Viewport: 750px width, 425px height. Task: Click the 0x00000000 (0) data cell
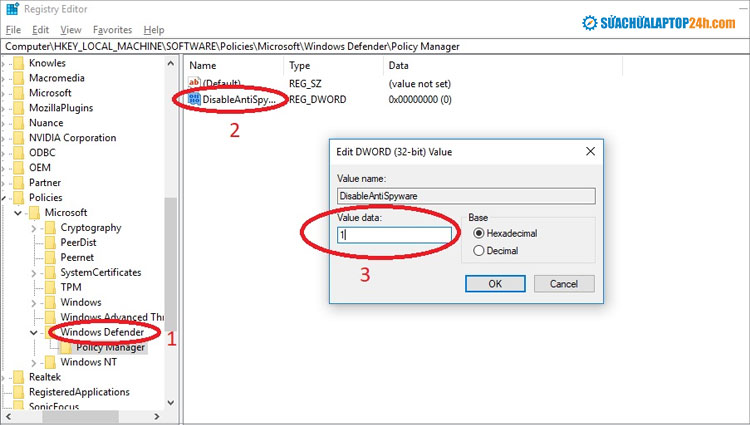coord(420,99)
